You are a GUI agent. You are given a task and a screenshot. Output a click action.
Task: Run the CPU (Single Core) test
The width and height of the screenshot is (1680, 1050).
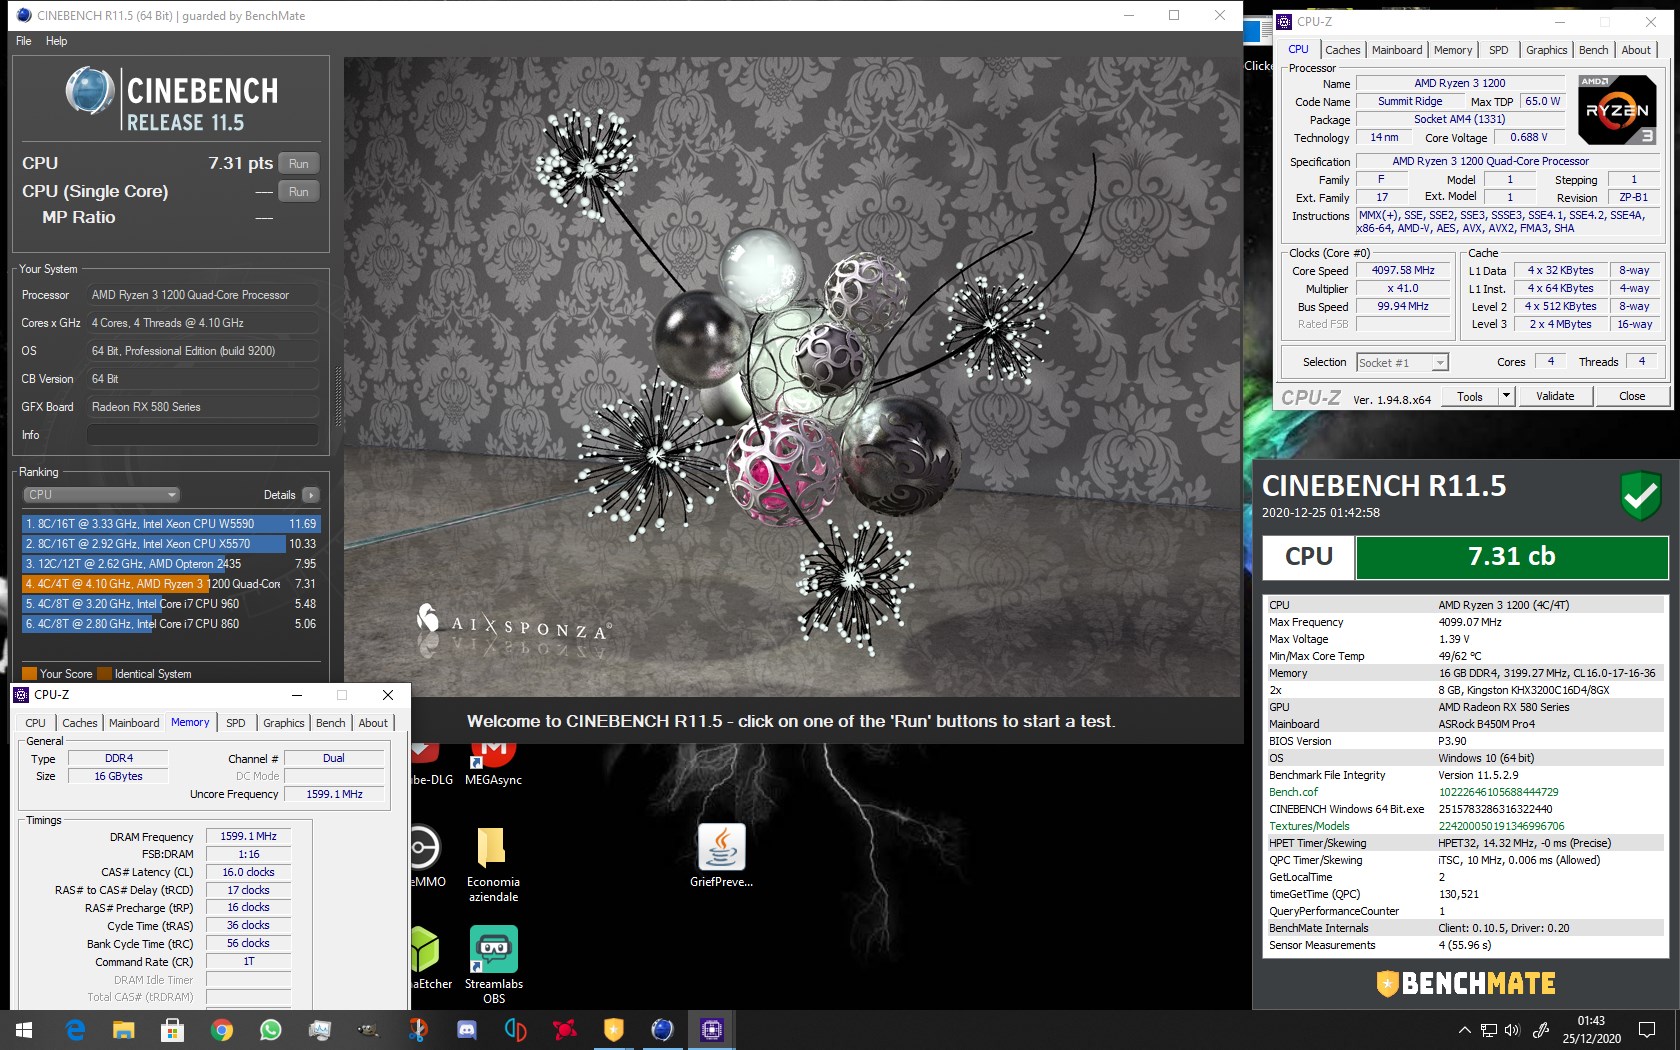pos(298,191)
